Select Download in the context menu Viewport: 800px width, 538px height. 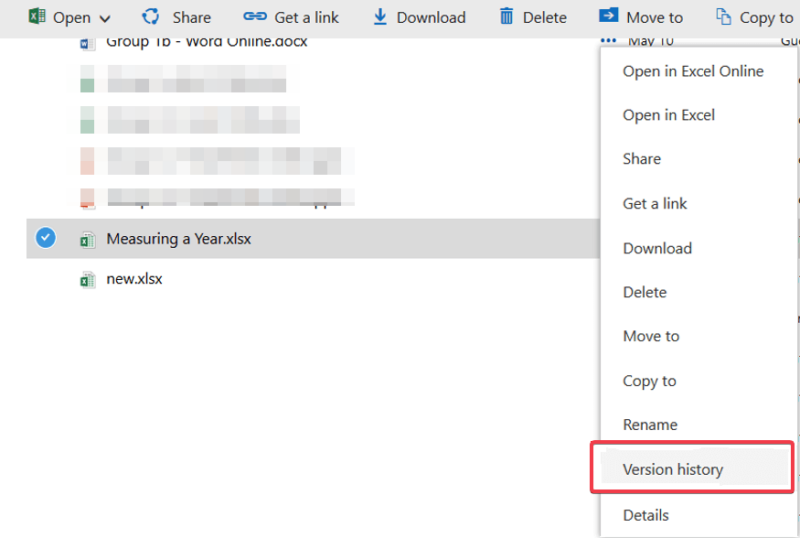tap(657, 249)
